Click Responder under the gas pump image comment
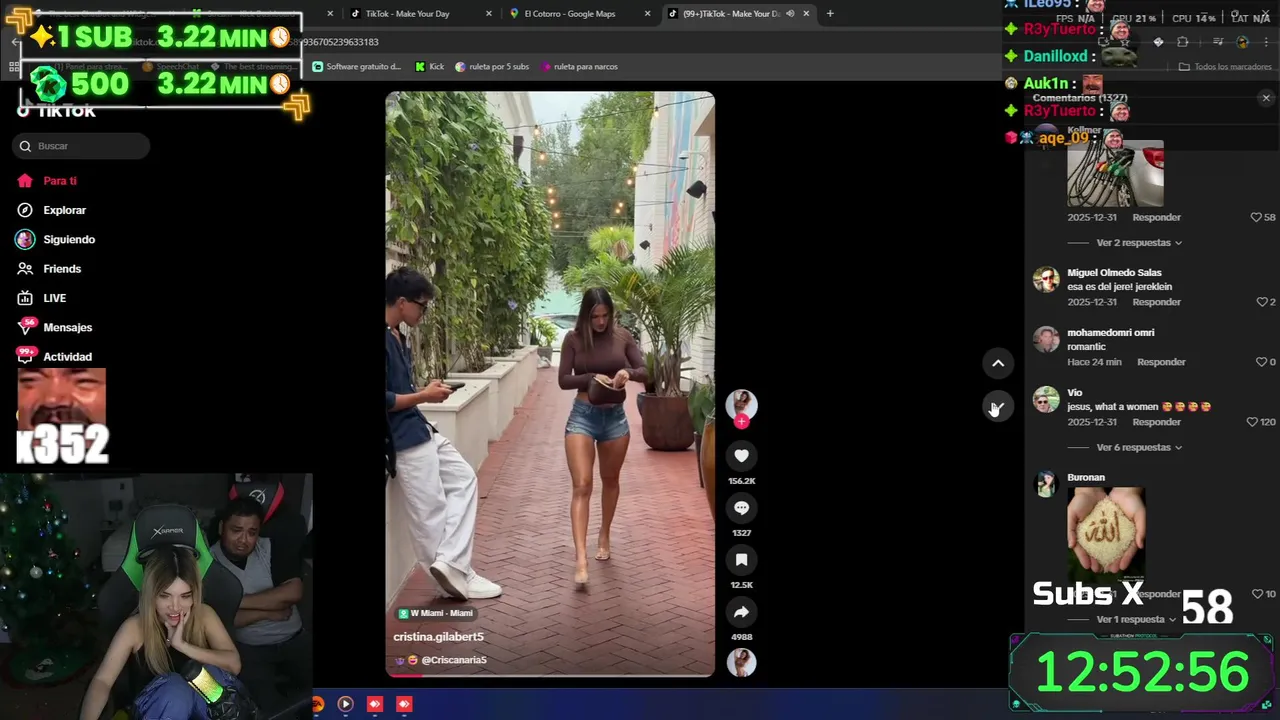1280x720 pixels. point(1156,217)
